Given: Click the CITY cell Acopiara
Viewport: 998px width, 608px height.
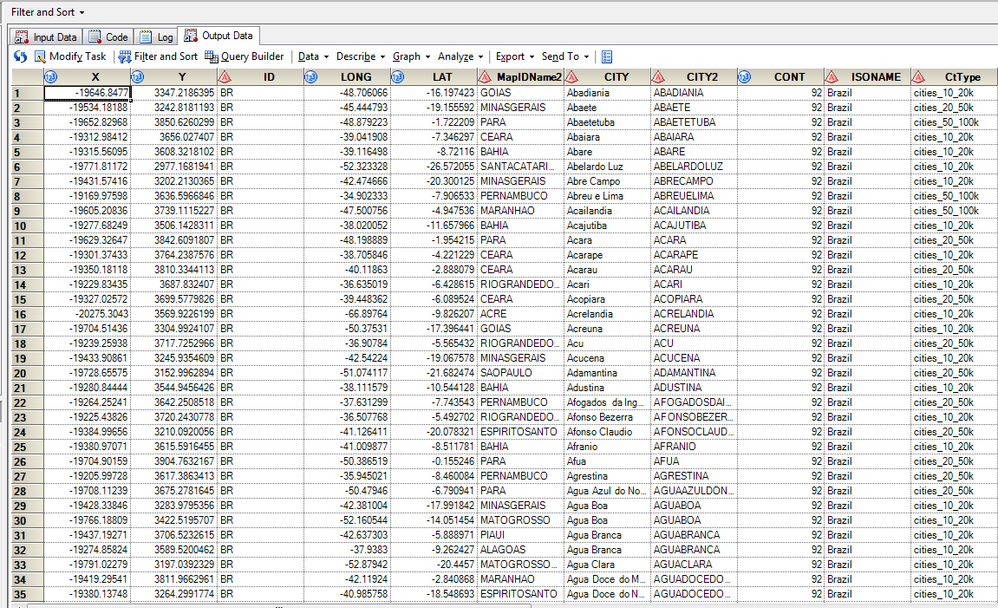Looking at the screenshot, I should click(x=607, y=299).
